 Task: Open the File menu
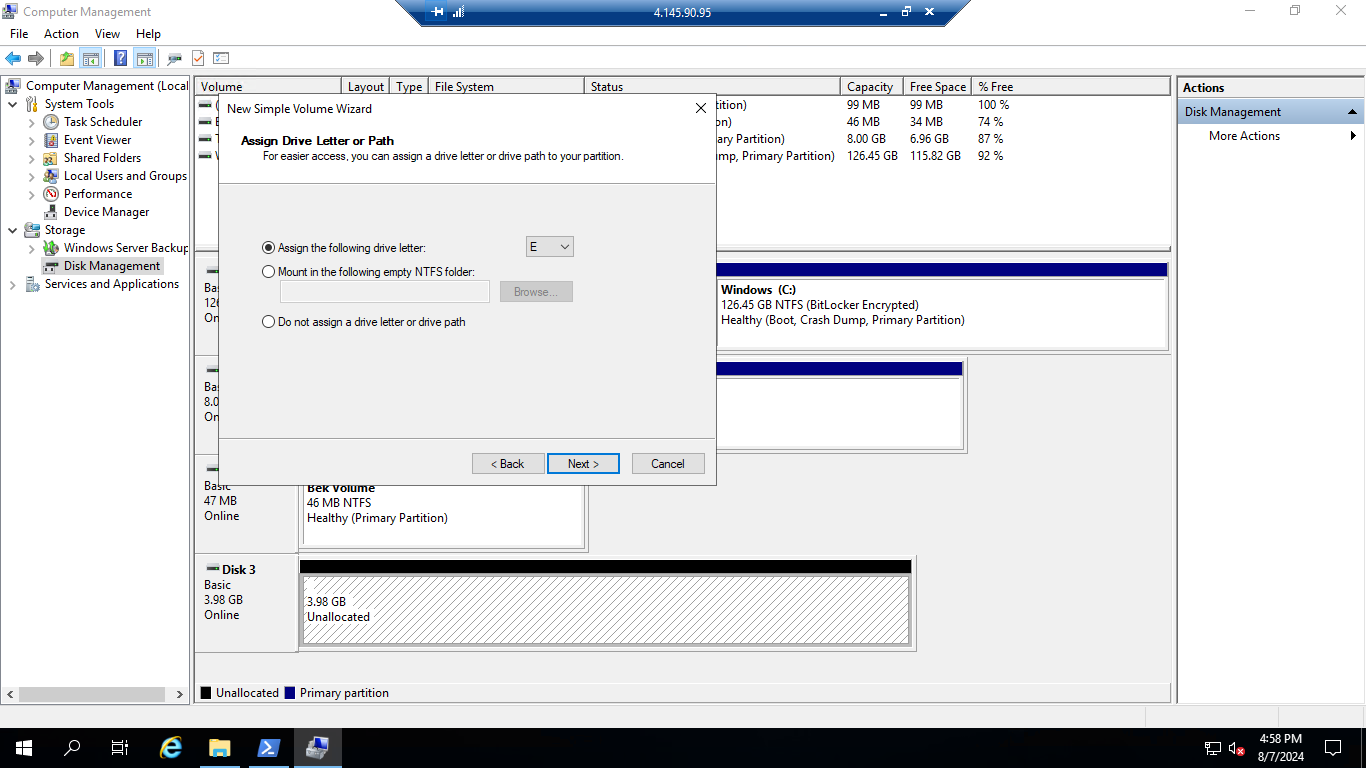pyautogui.click(x=19, y=34)
